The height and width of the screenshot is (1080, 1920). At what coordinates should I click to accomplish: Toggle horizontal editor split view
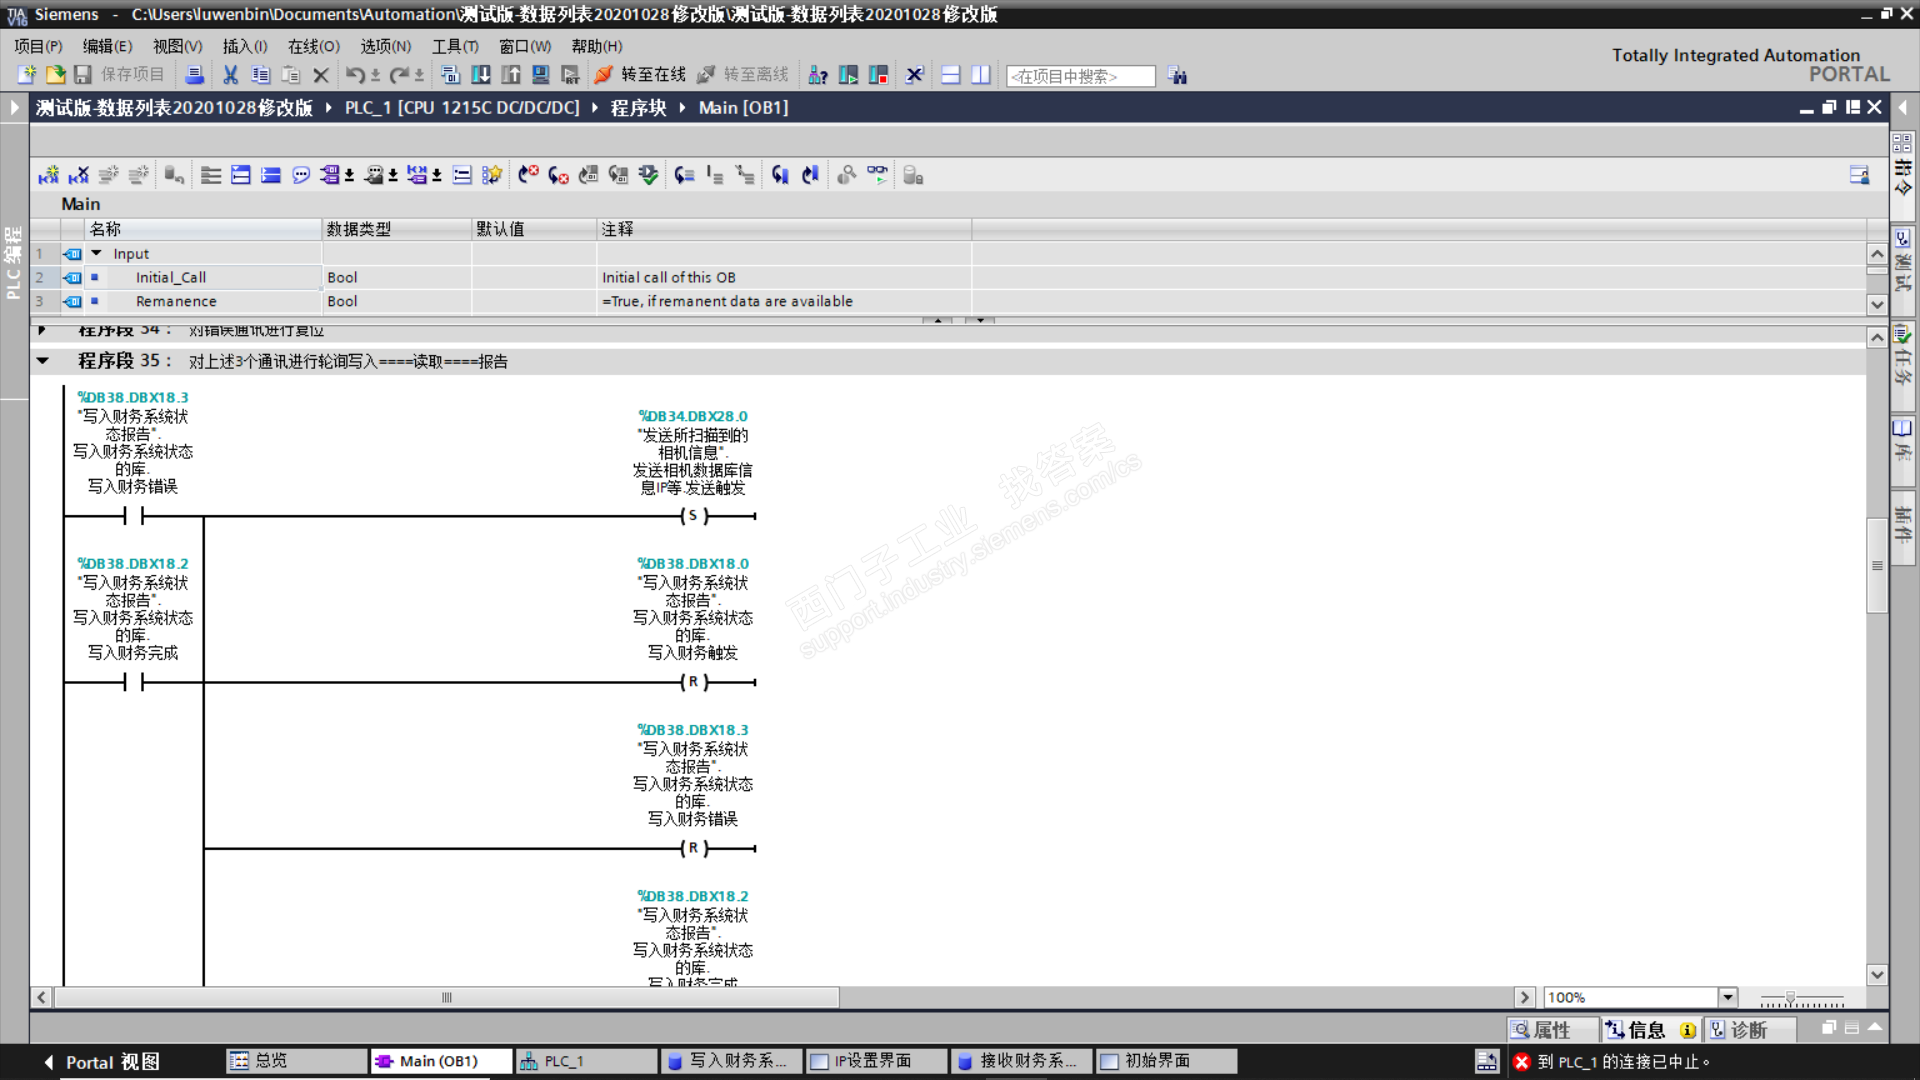click(951, 75)
